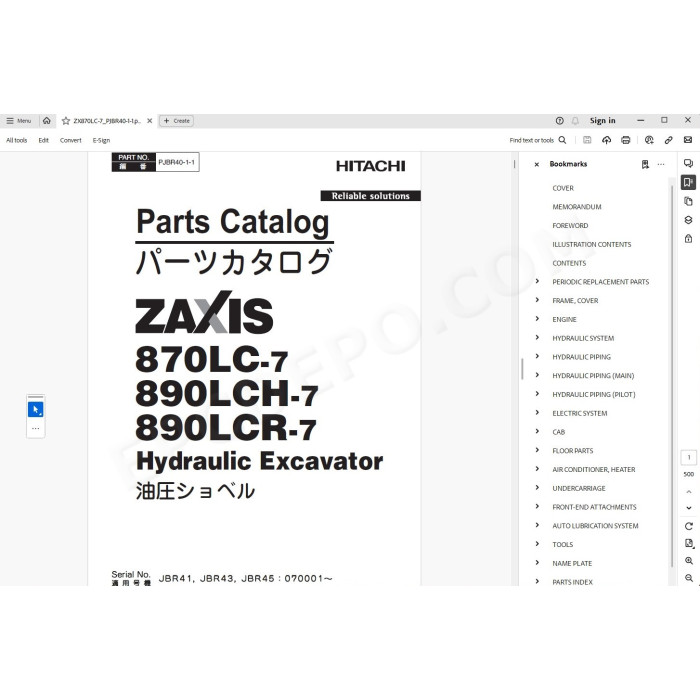
Task: Open COVER bookmark
Action: click(x=563, y=188)
